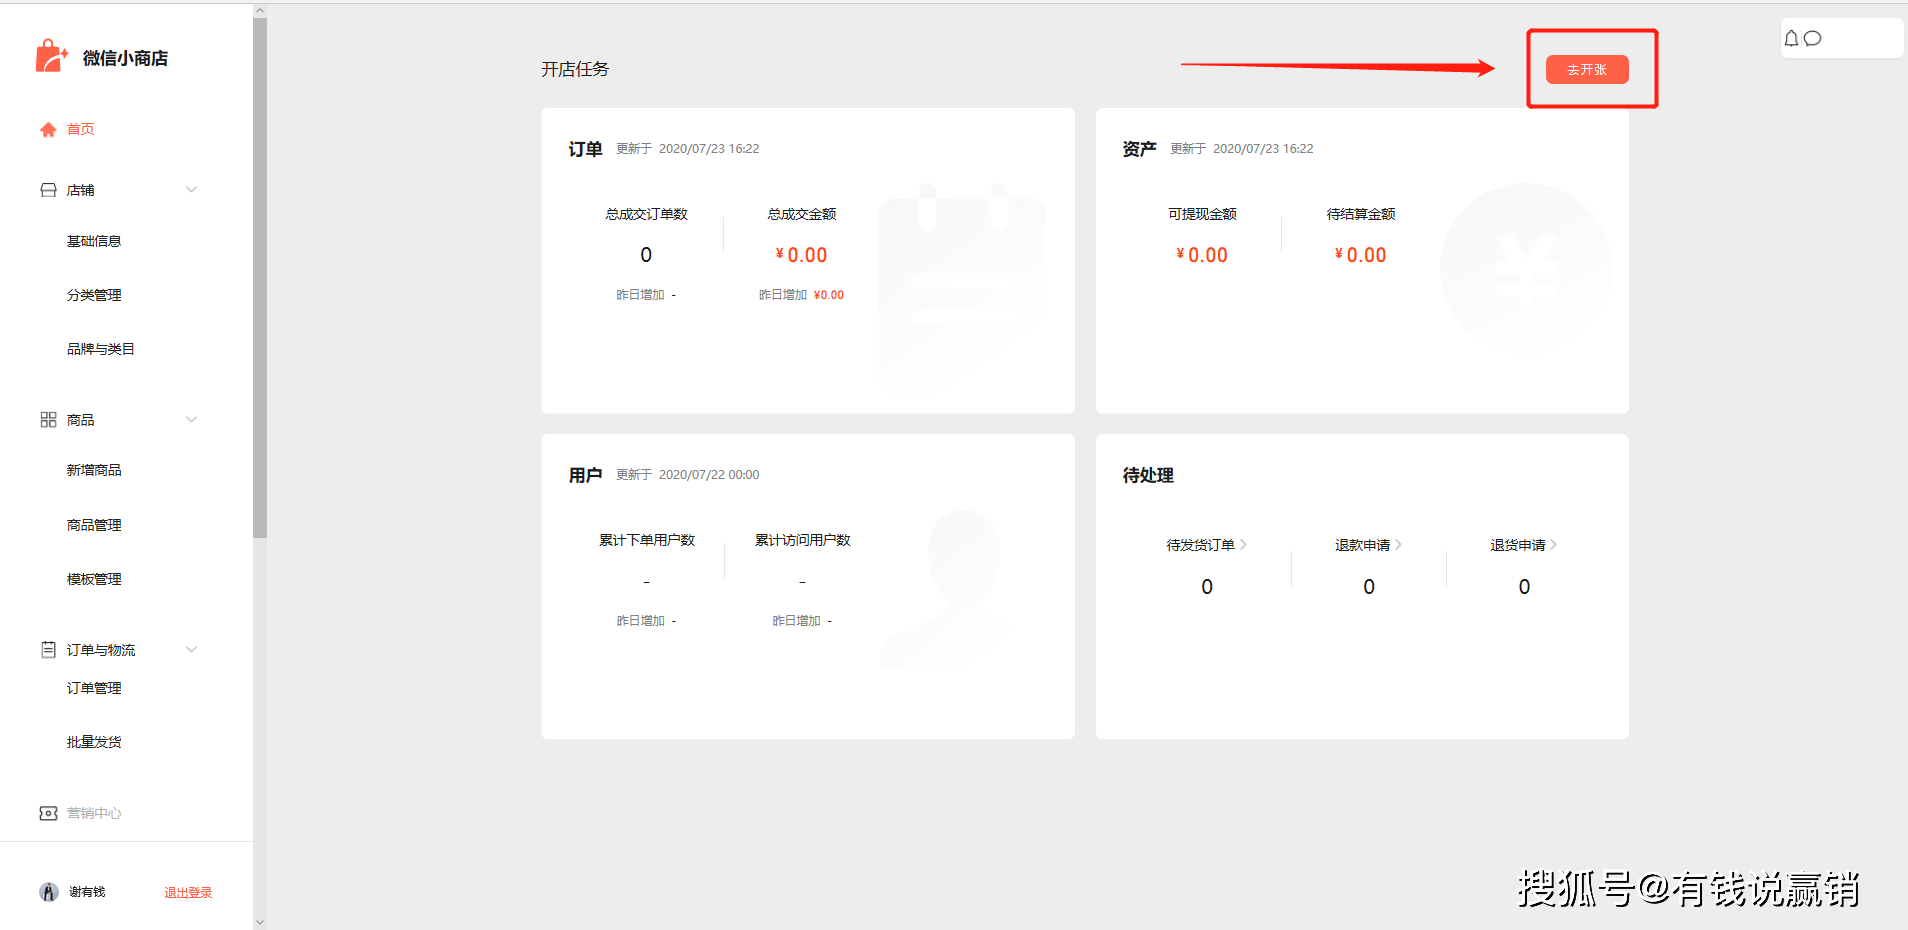Collapse the 商品 section chevron
This screenshot has width=1908, height=930.
191,419
